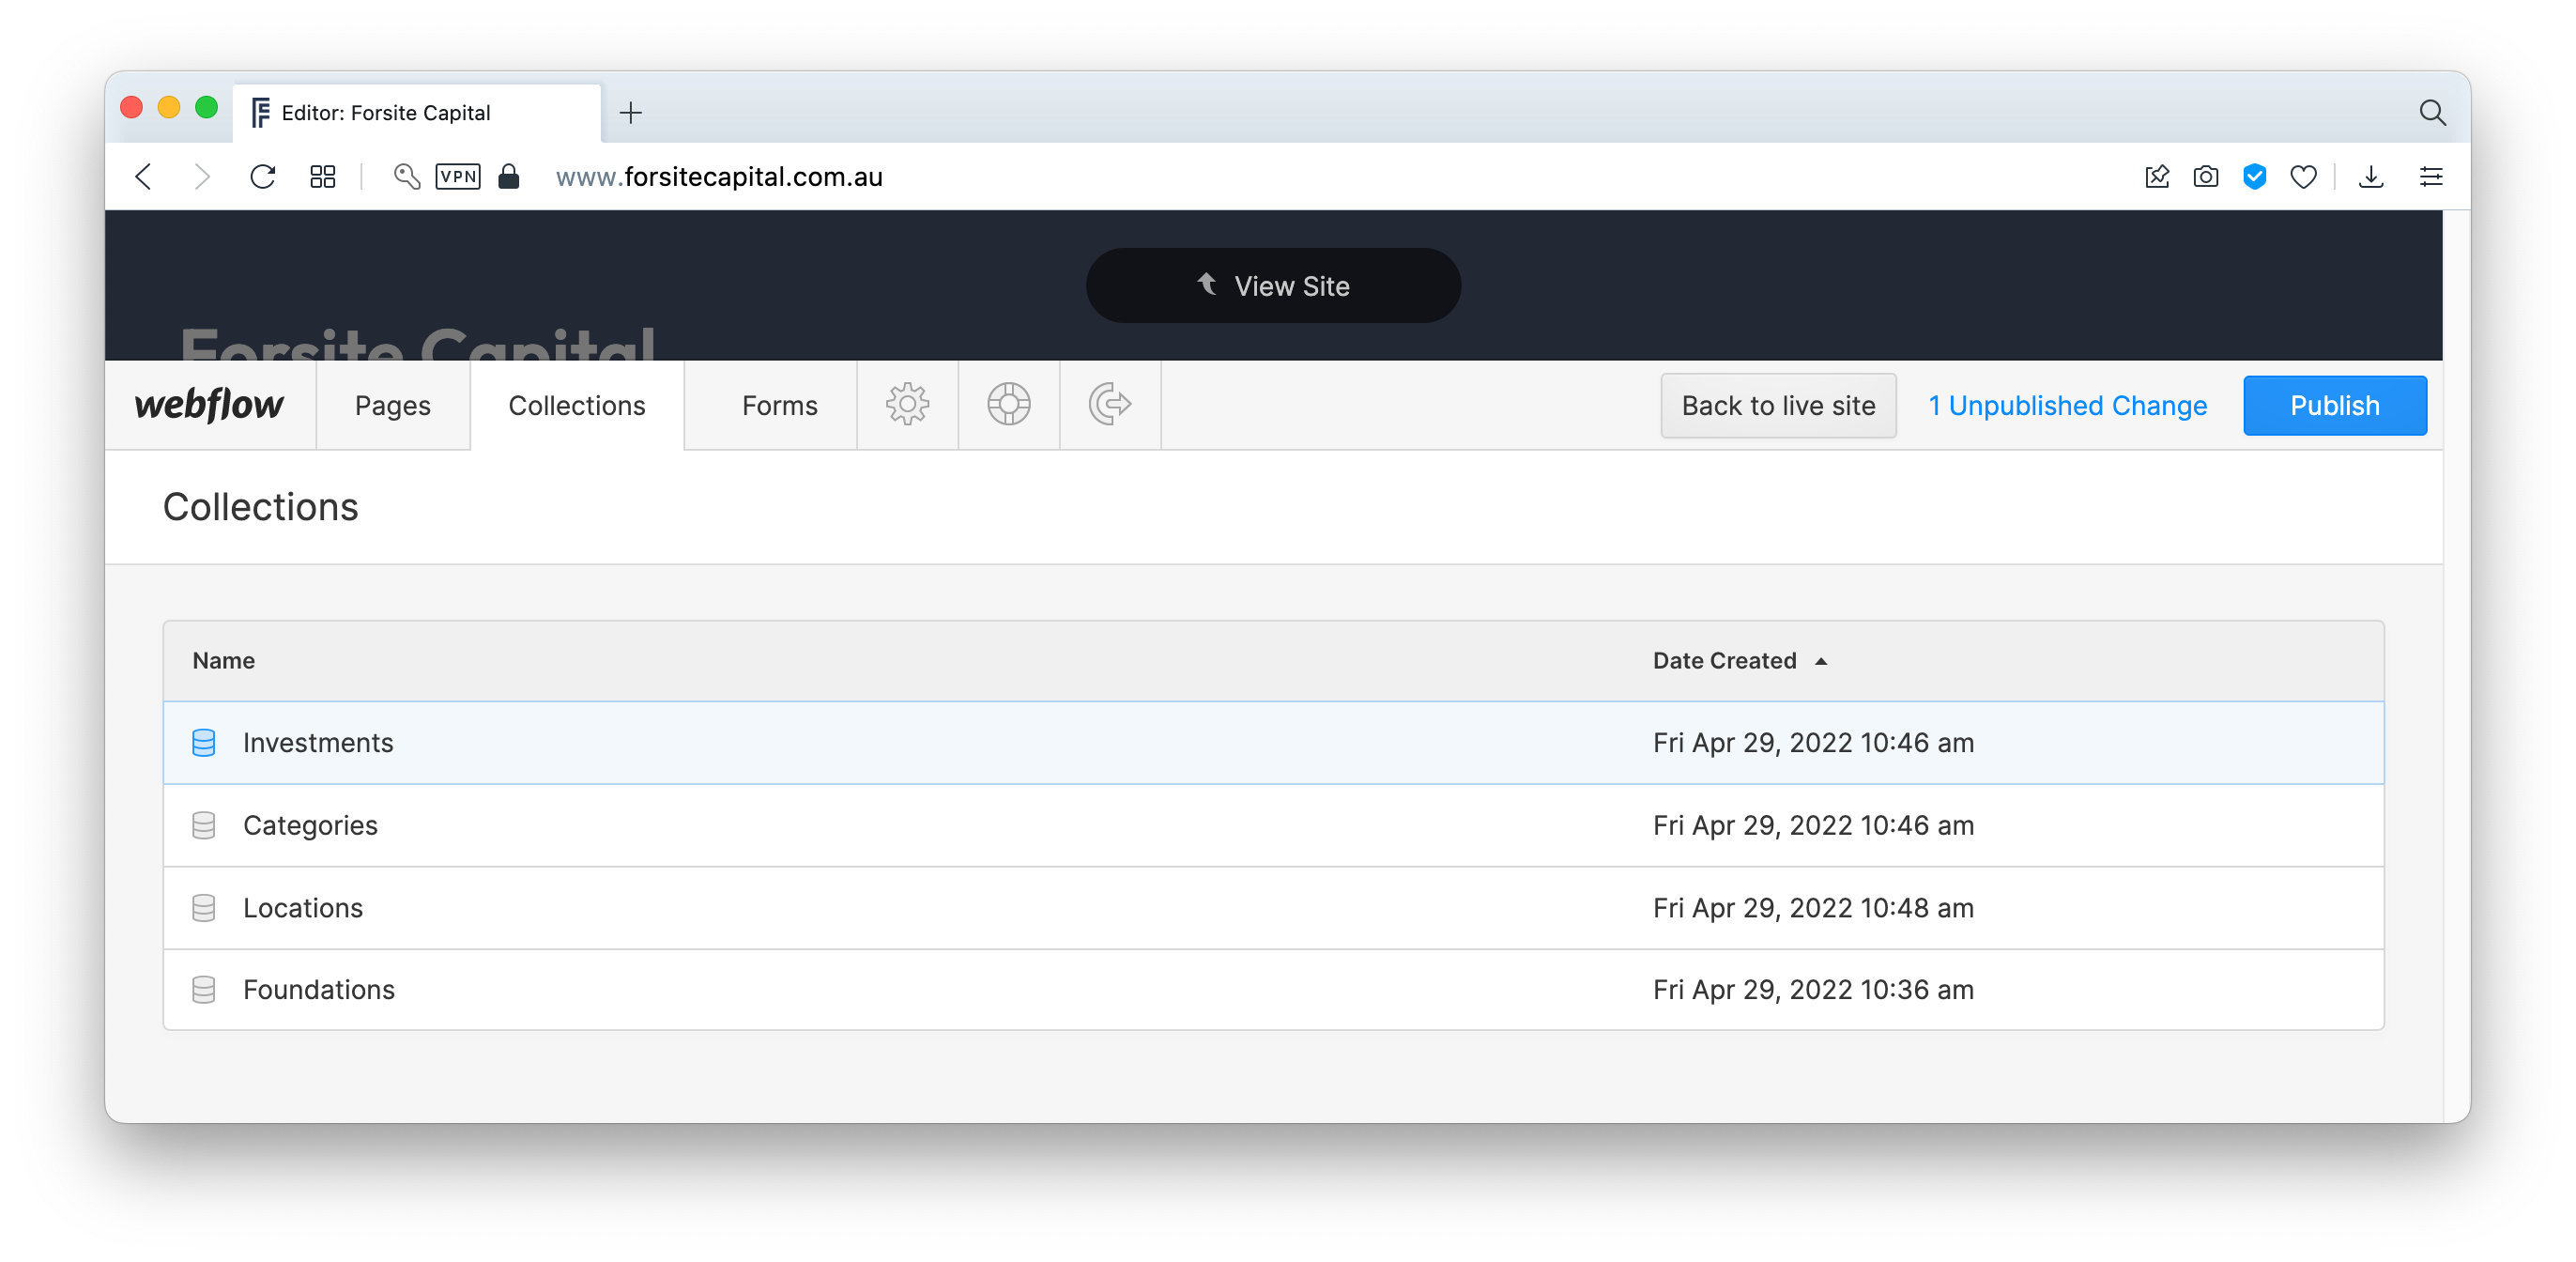The width and height of the screenshot is (2576, 1262).
Task: Open the Foundations collection
Action: pyautogui.click(x=1272, y=989)
